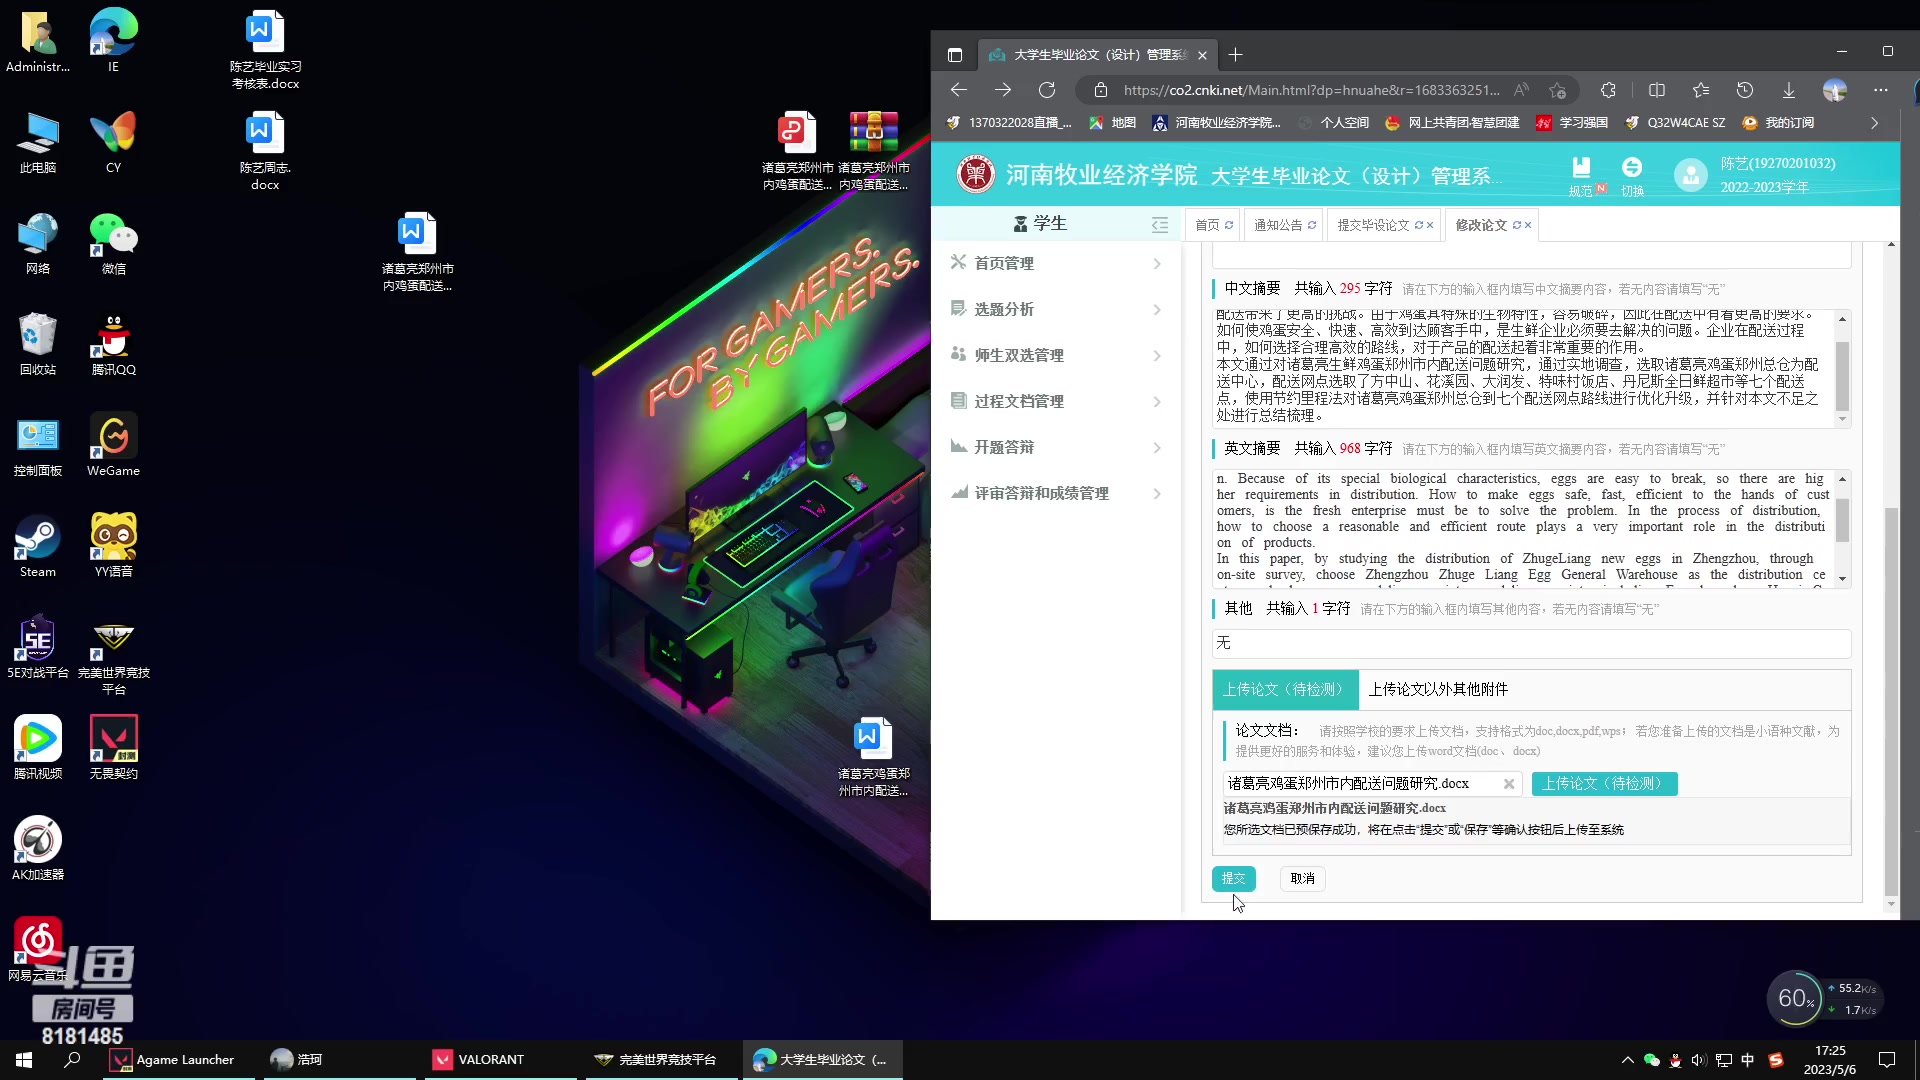The height and width of the screenshot is (1080, 1920).
Task: Open the browser extensions icon
Action: pos(1608,90)
